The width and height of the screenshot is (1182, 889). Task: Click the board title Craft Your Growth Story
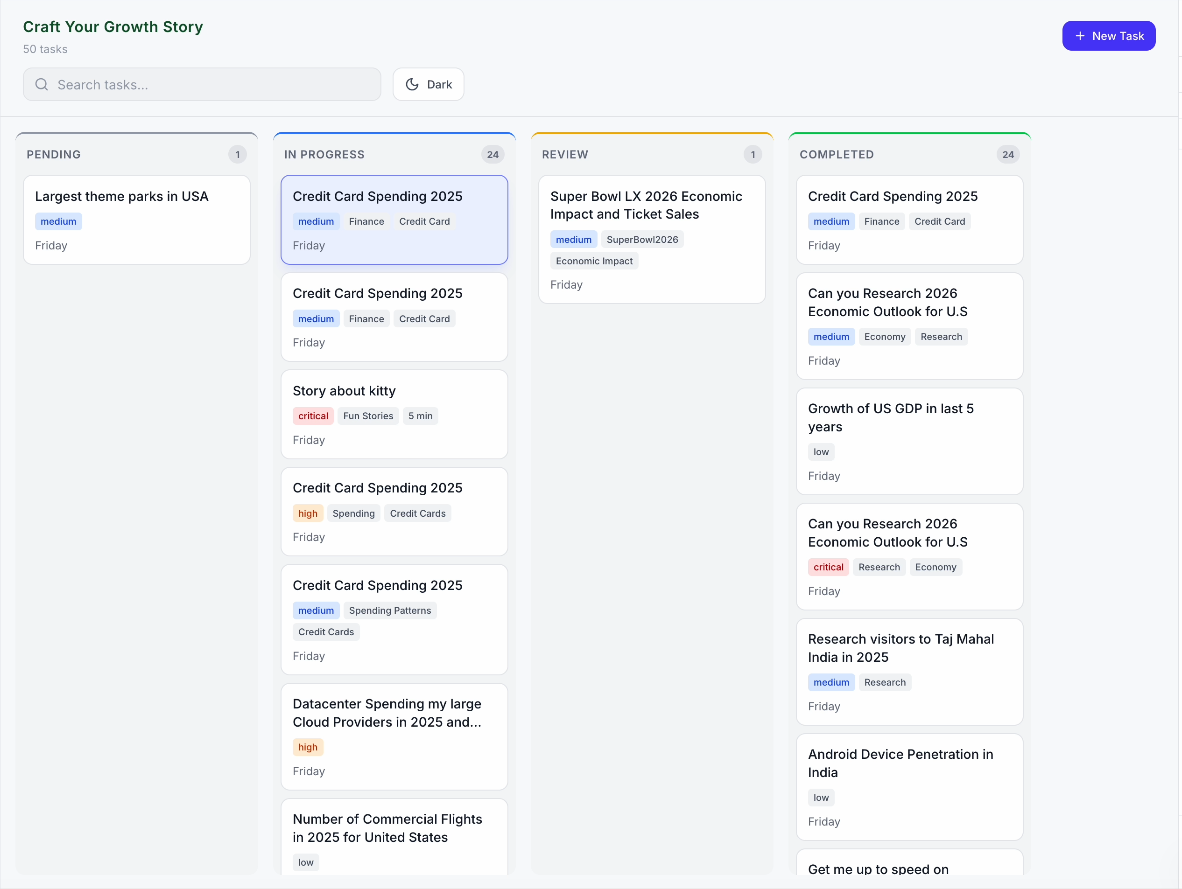click(x=112, y=27)
